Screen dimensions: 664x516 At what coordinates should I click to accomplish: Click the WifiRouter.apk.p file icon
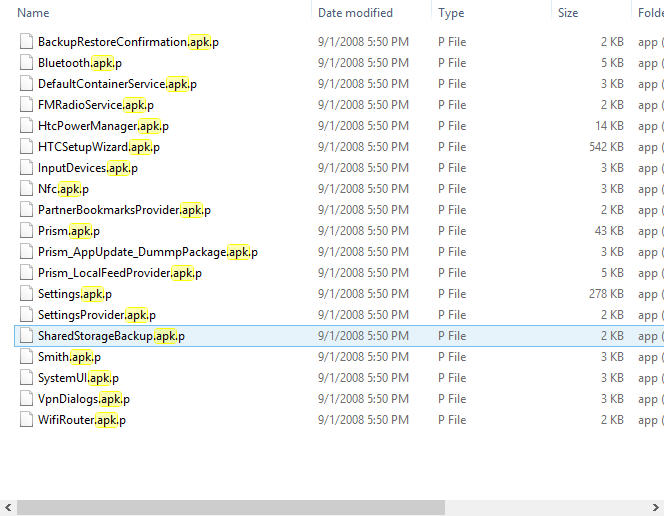tap(26, 419)
